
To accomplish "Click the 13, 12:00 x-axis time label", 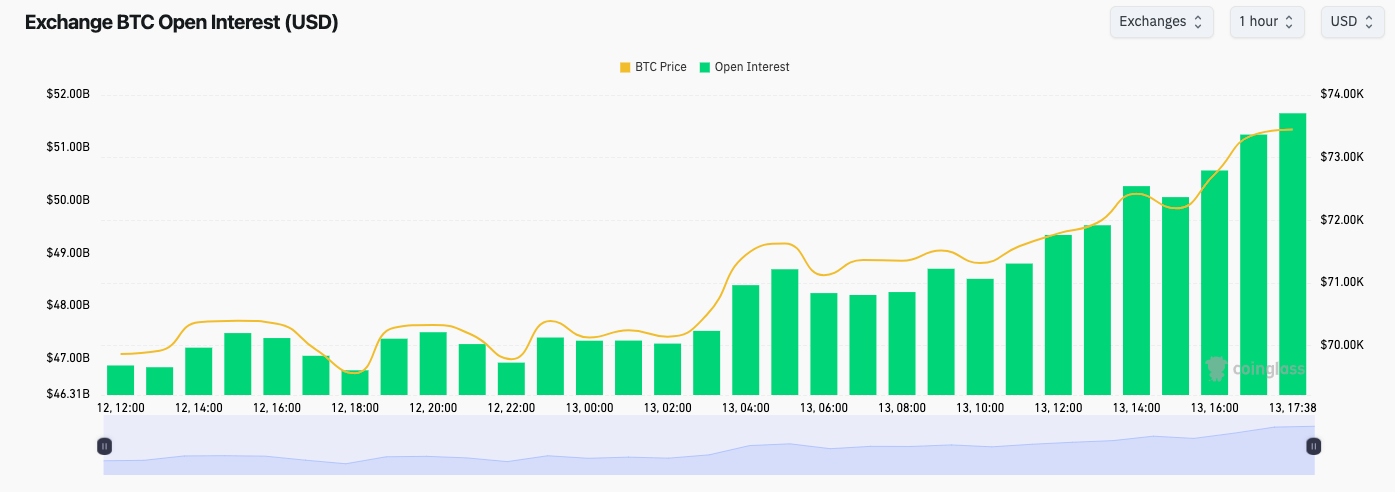I will [x=1058, y=408].
